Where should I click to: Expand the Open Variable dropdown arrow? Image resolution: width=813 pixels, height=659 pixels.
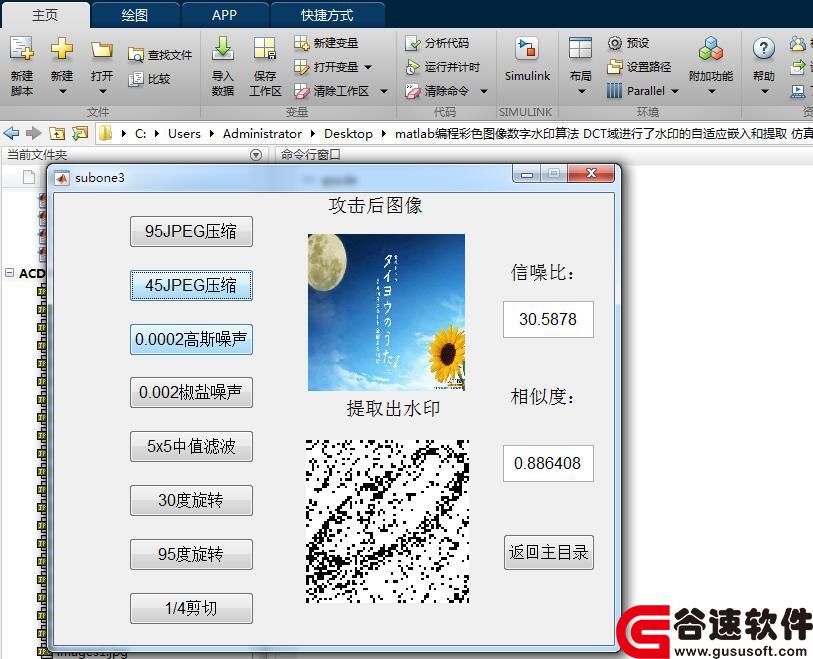click(368, 67)
